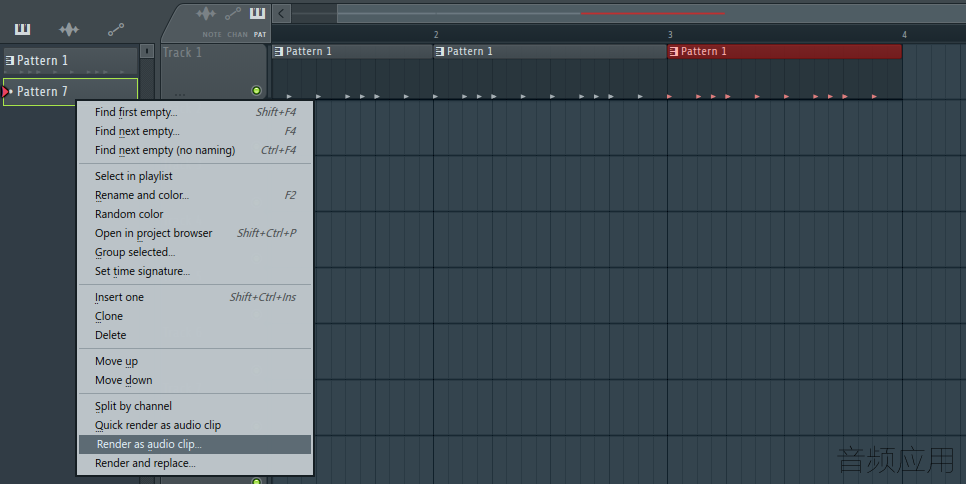
Task: Select Pattern 1 in the picker list
Action: (70, 60)
